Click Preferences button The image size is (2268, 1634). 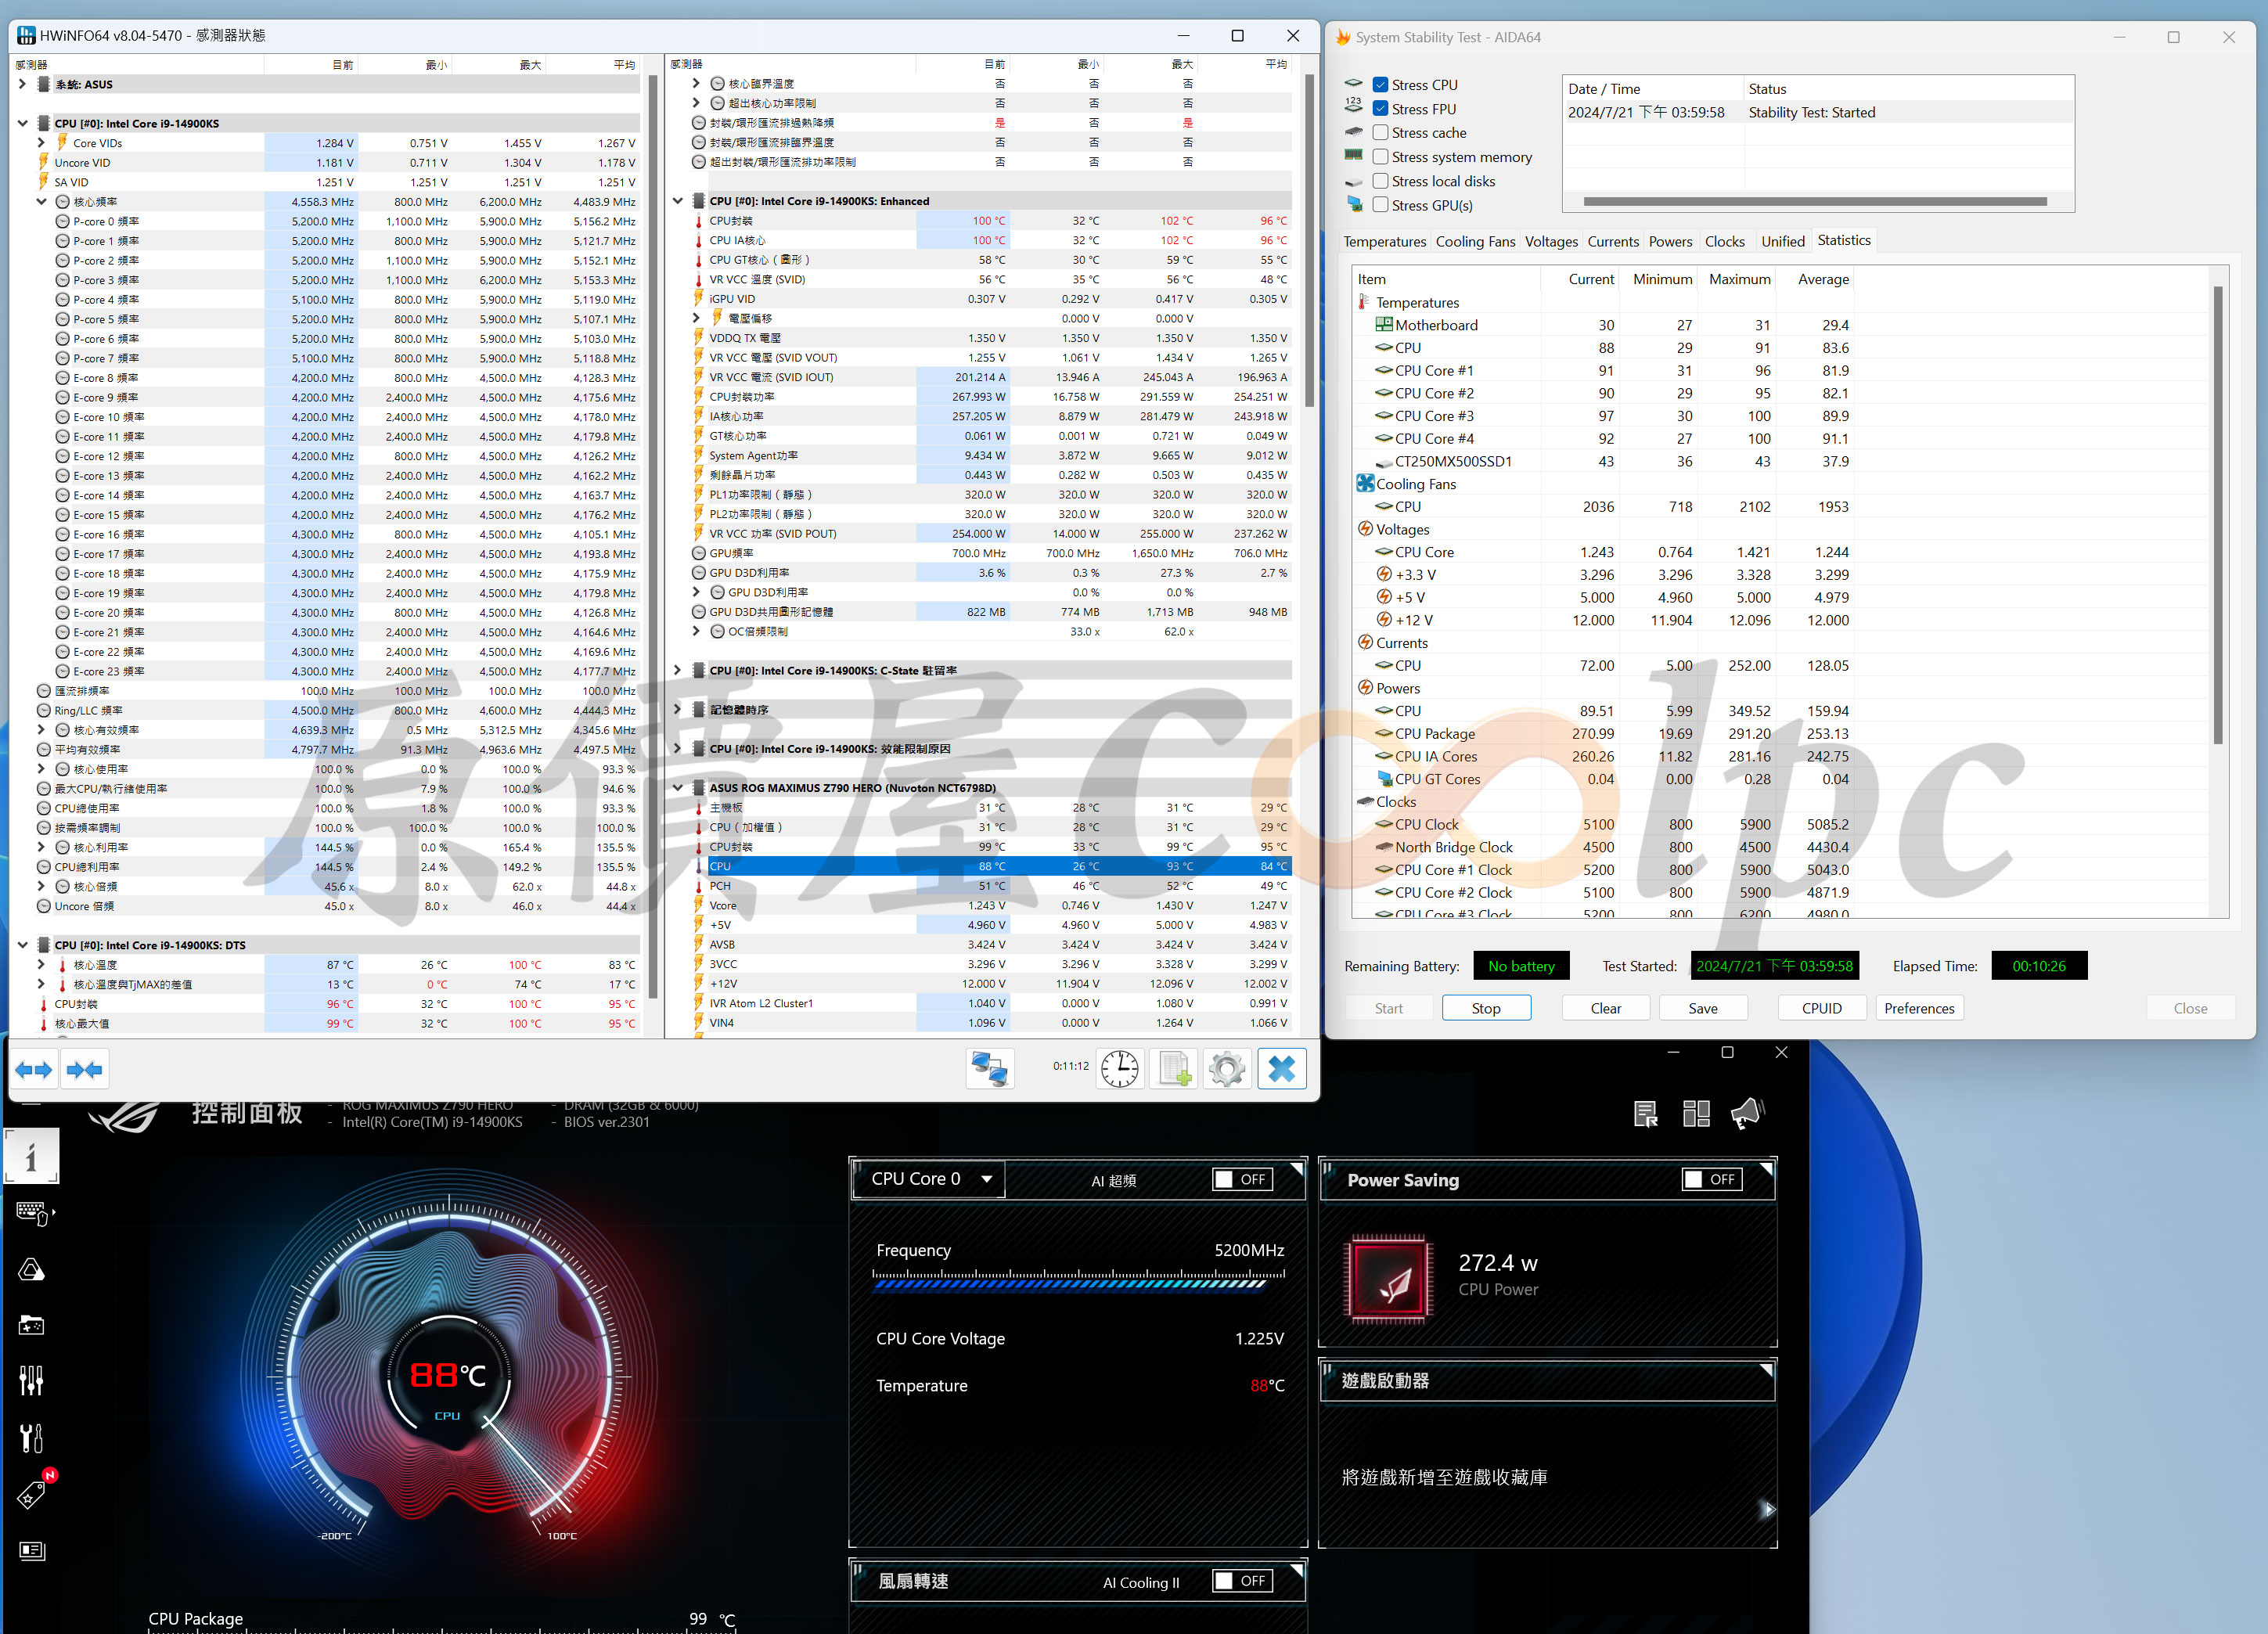1919,1008
